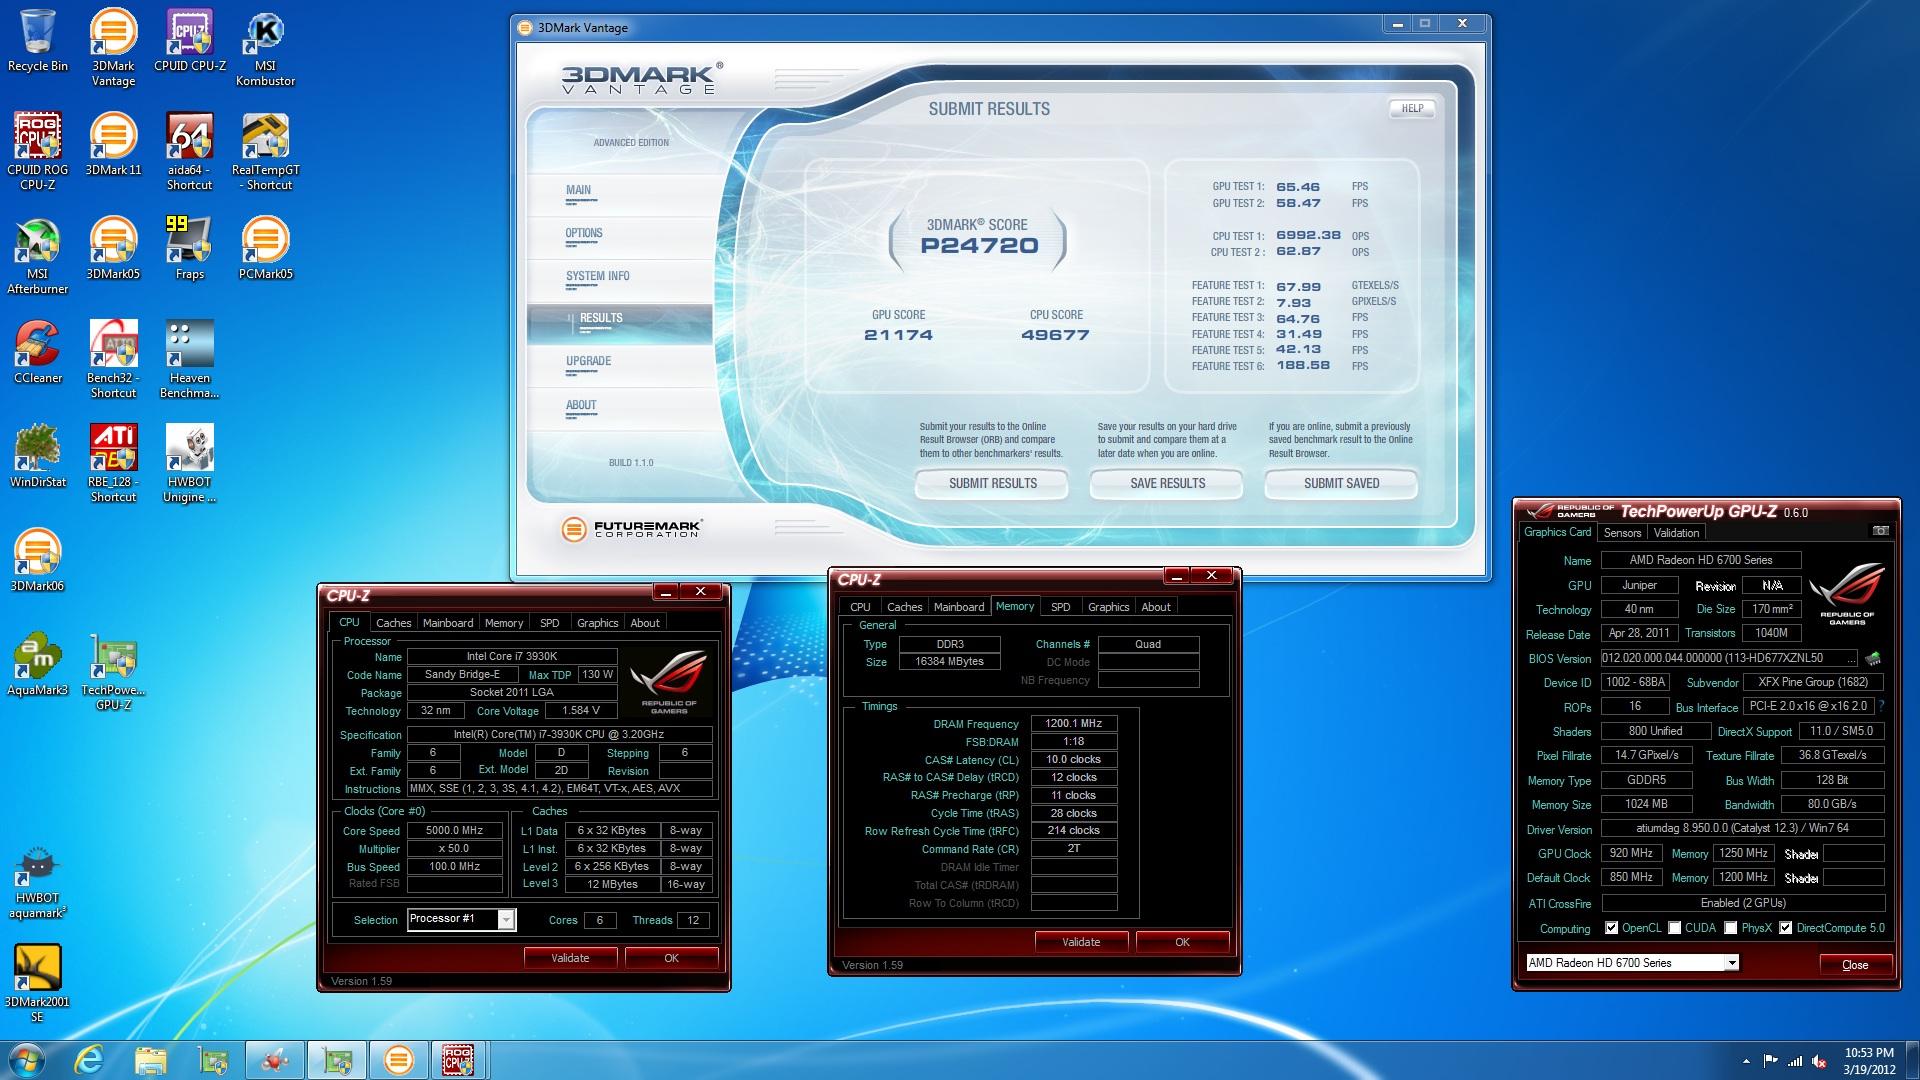Click the HELP button in 3DMark Vantage
Screen dimensions: 1920x1080
pos(1412,109)
